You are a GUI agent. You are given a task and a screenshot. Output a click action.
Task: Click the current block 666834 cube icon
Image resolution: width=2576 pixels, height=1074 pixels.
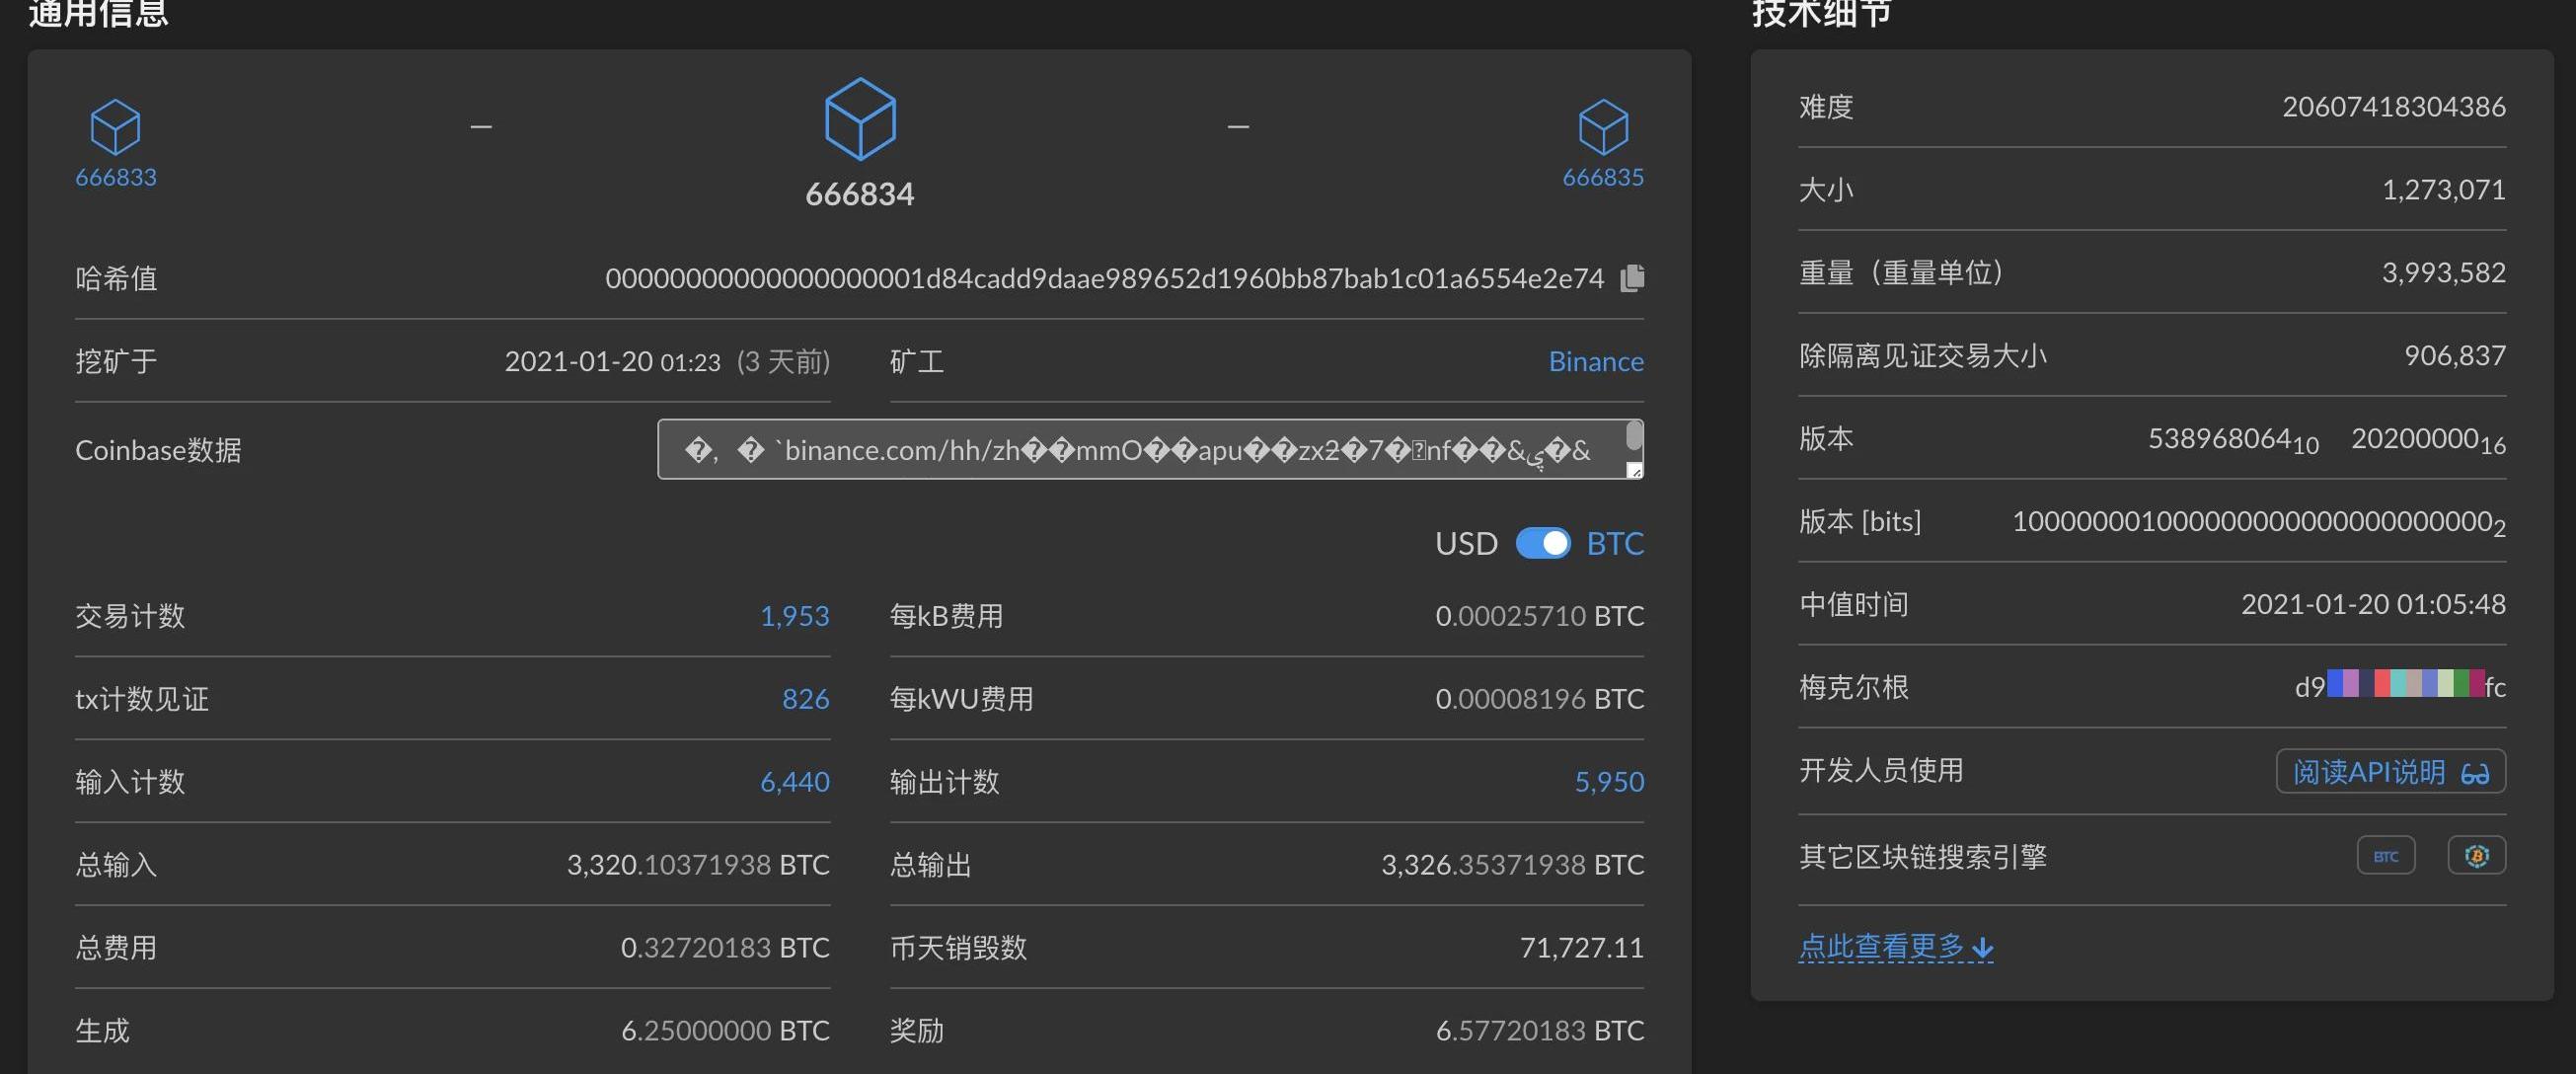[x=859, y=119]
